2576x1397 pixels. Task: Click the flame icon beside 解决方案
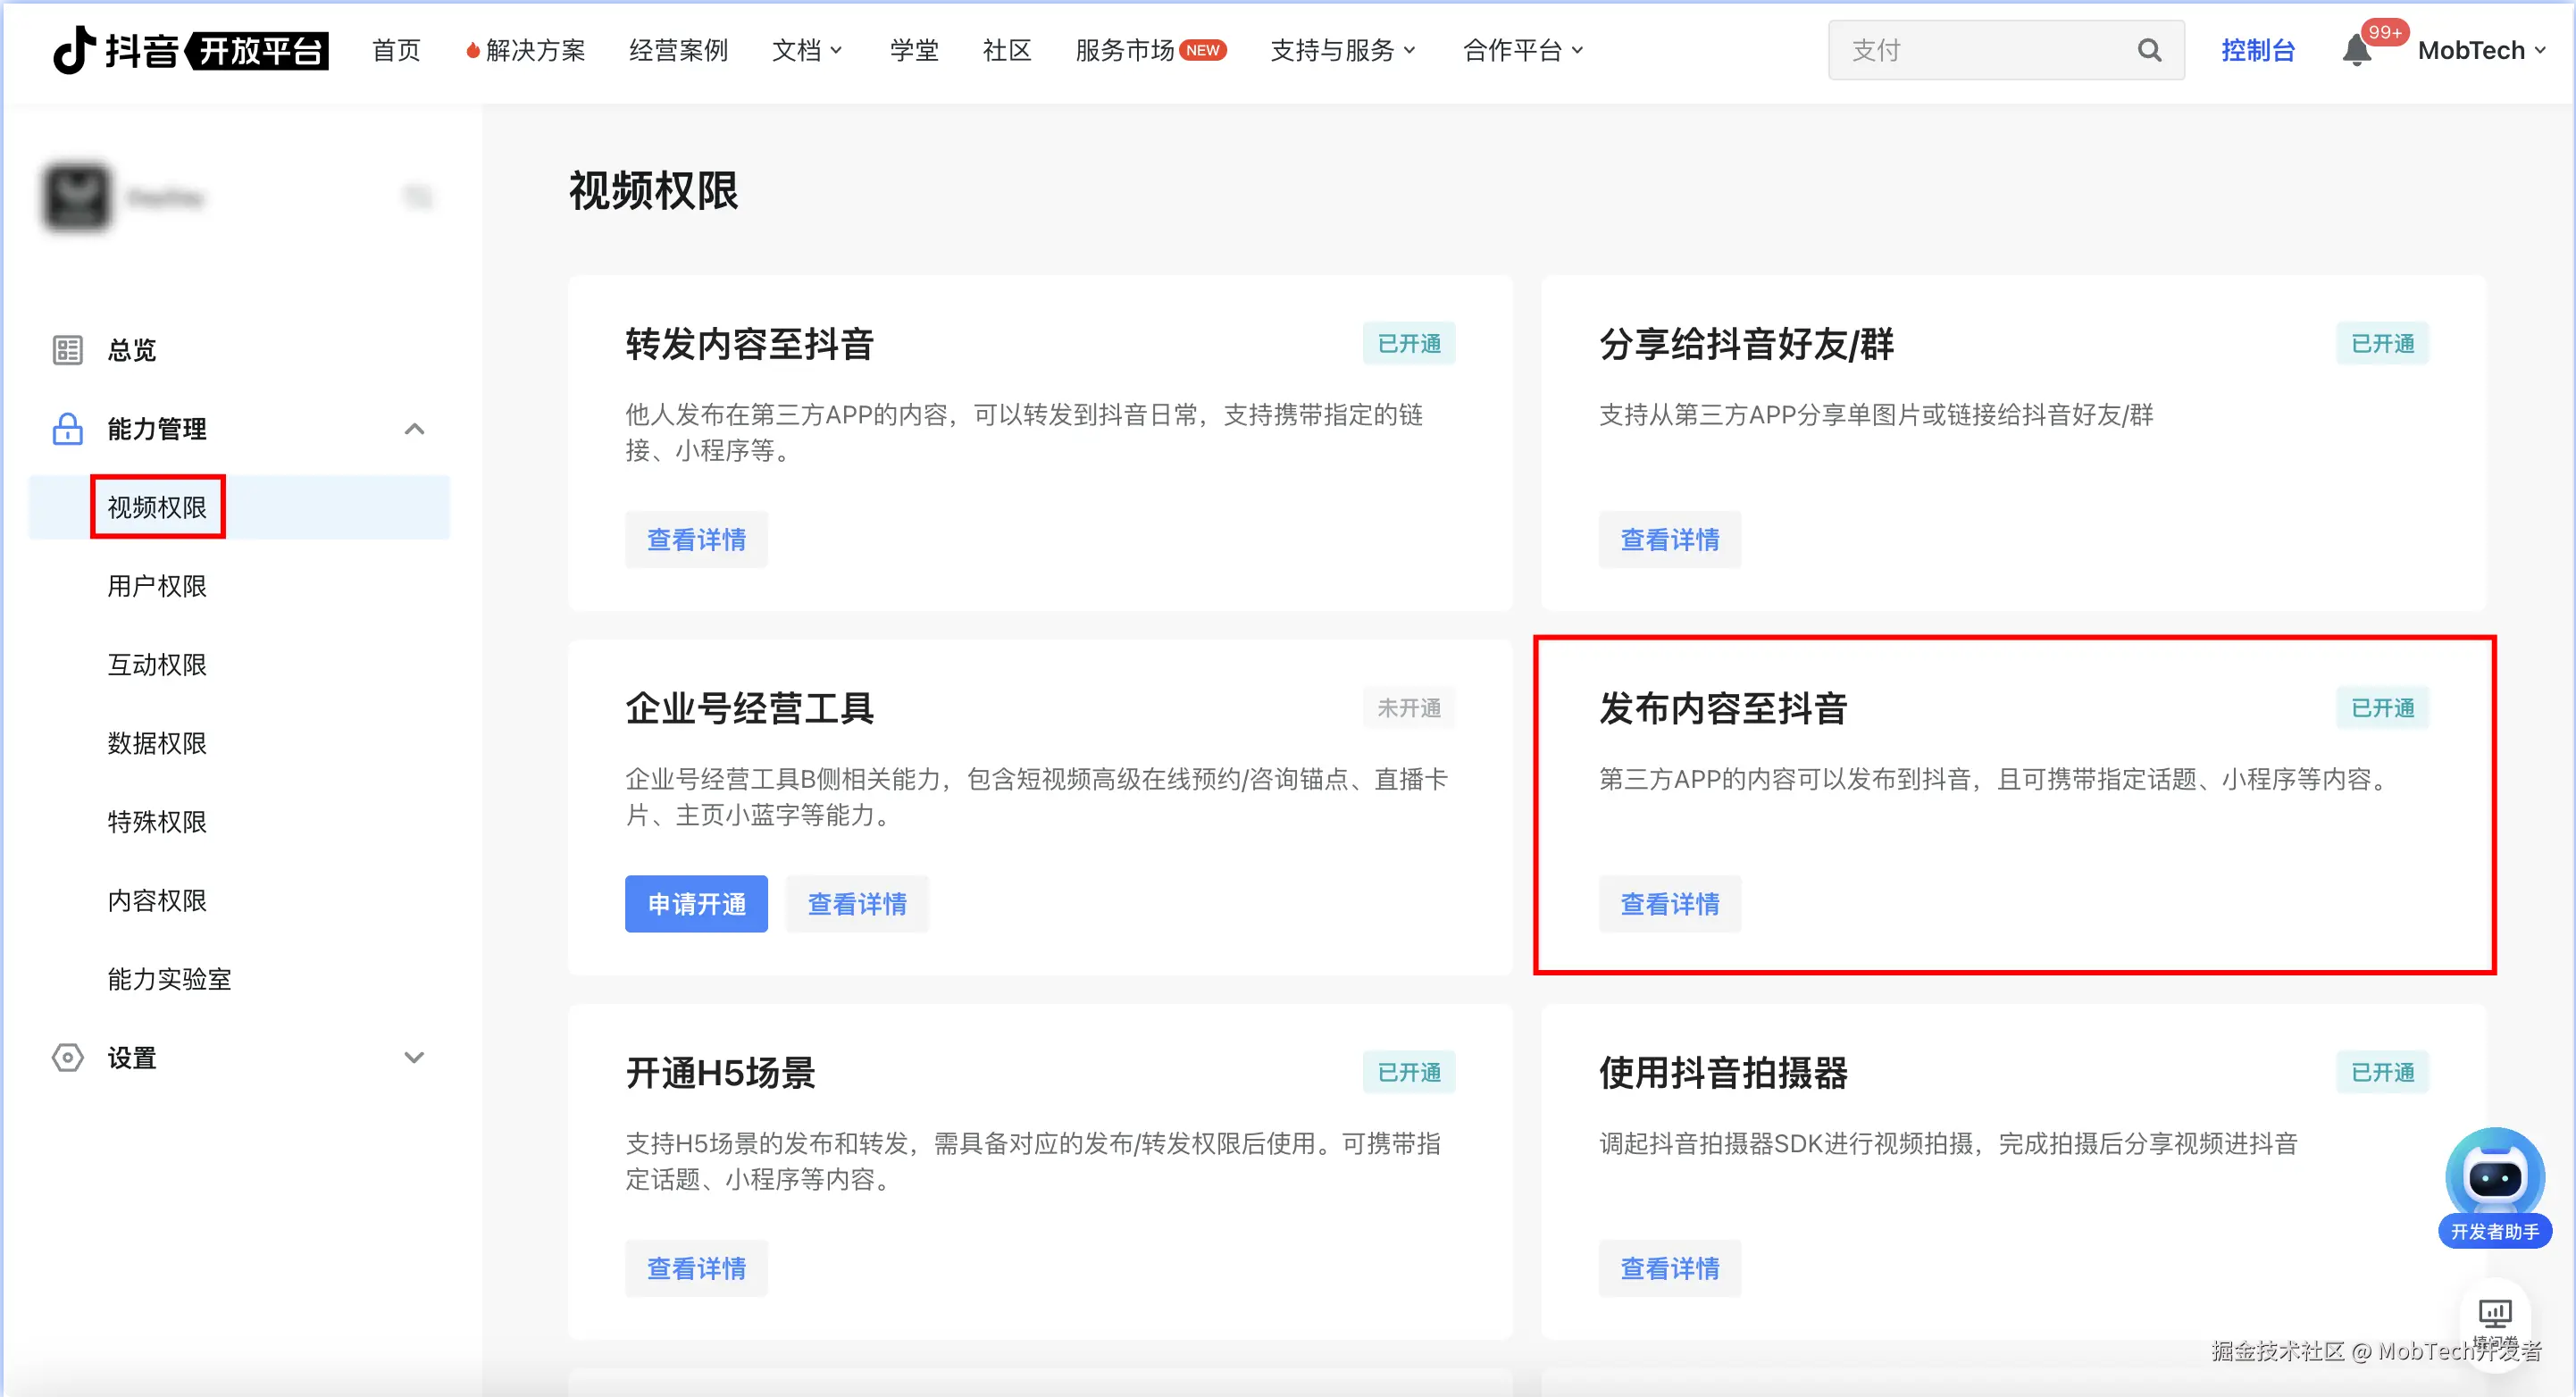(x=473, y=50)
